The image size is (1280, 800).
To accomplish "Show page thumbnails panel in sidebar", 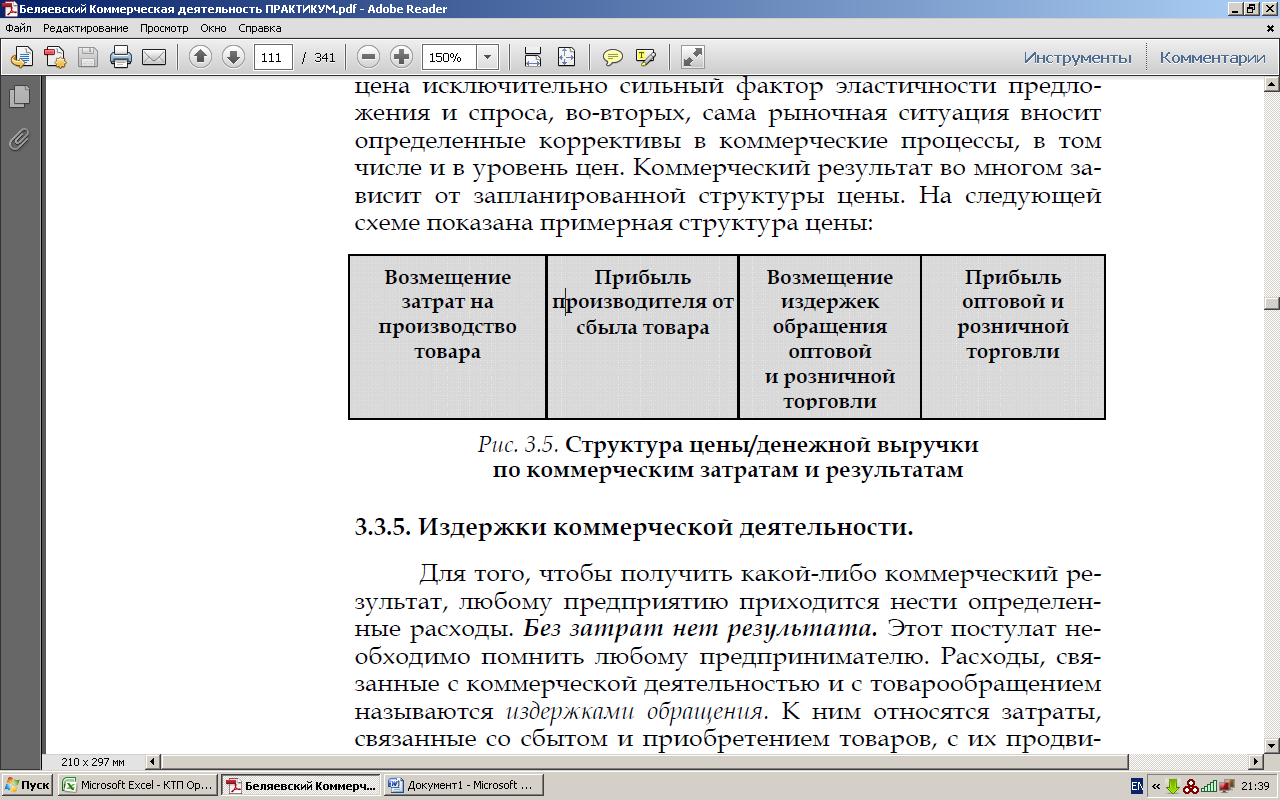I will point(19,97).
